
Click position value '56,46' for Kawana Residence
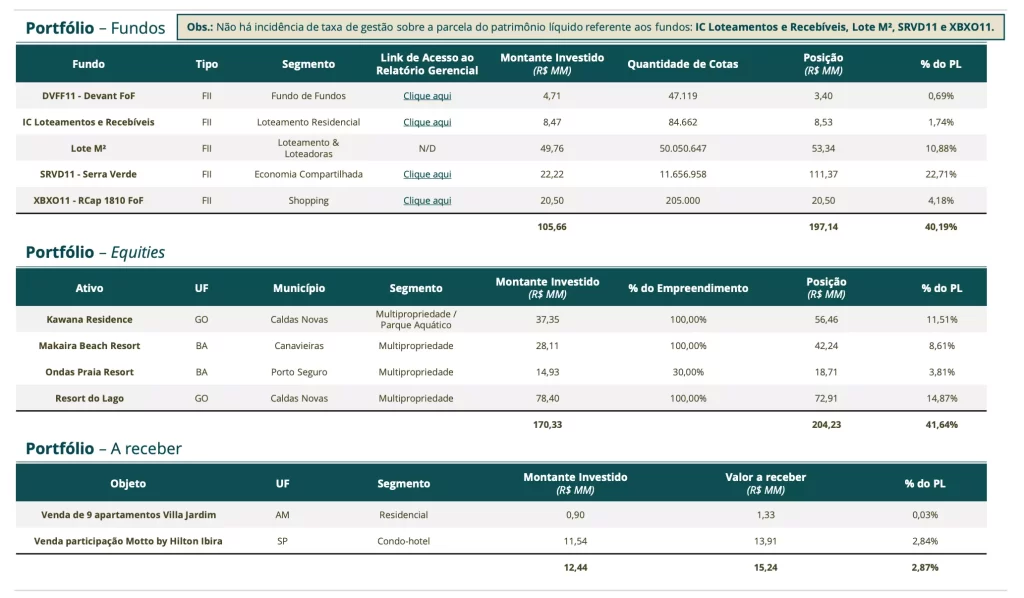[x=826, y=320]
